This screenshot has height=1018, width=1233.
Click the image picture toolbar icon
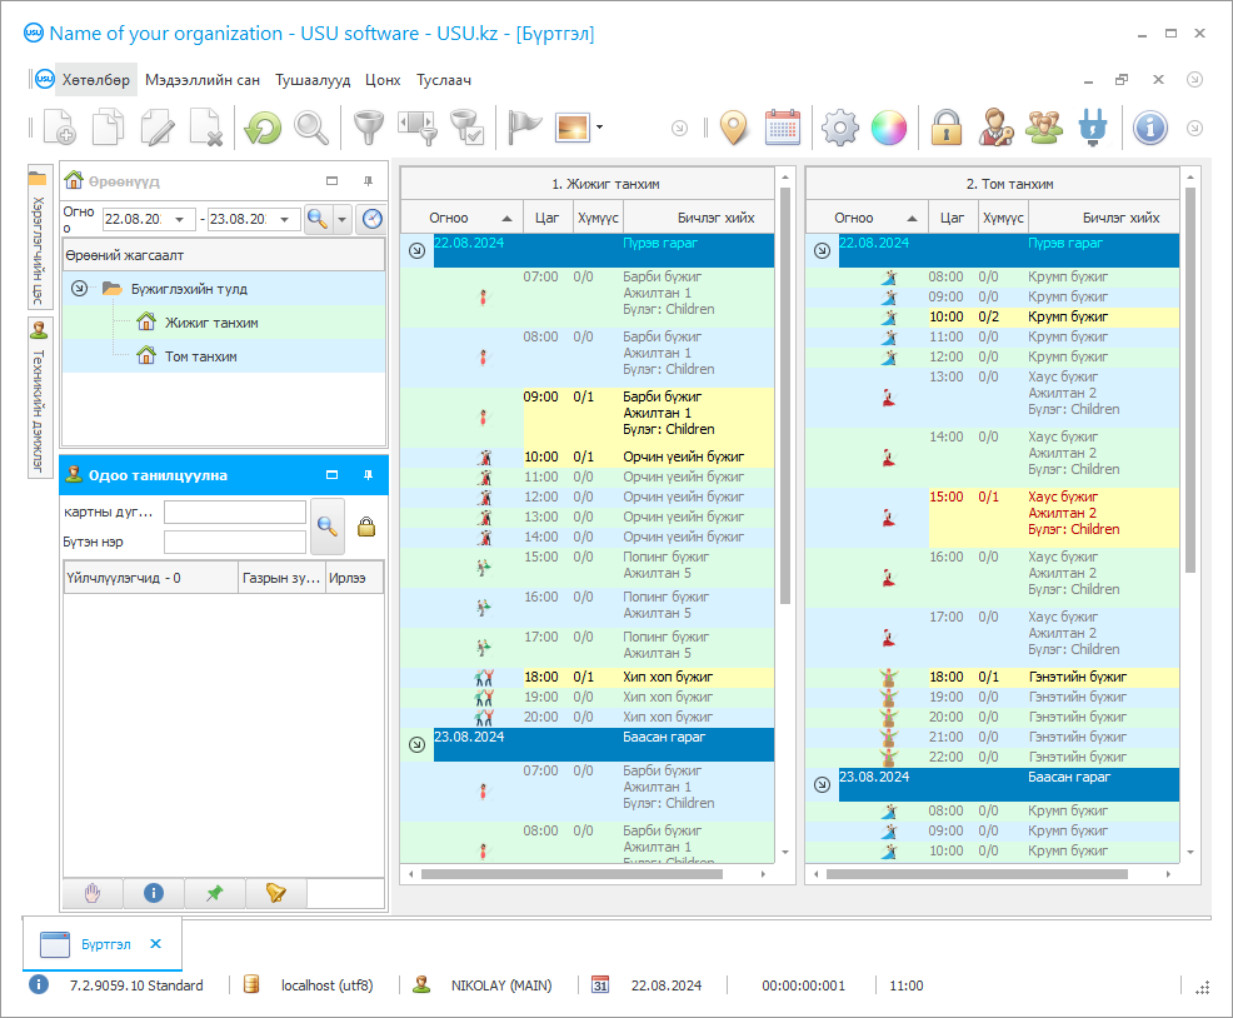(573, 128)
